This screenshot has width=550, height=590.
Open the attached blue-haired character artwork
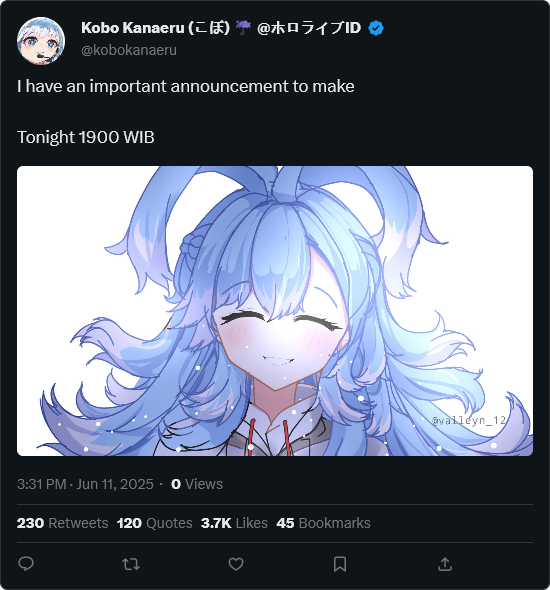(275, 311)
